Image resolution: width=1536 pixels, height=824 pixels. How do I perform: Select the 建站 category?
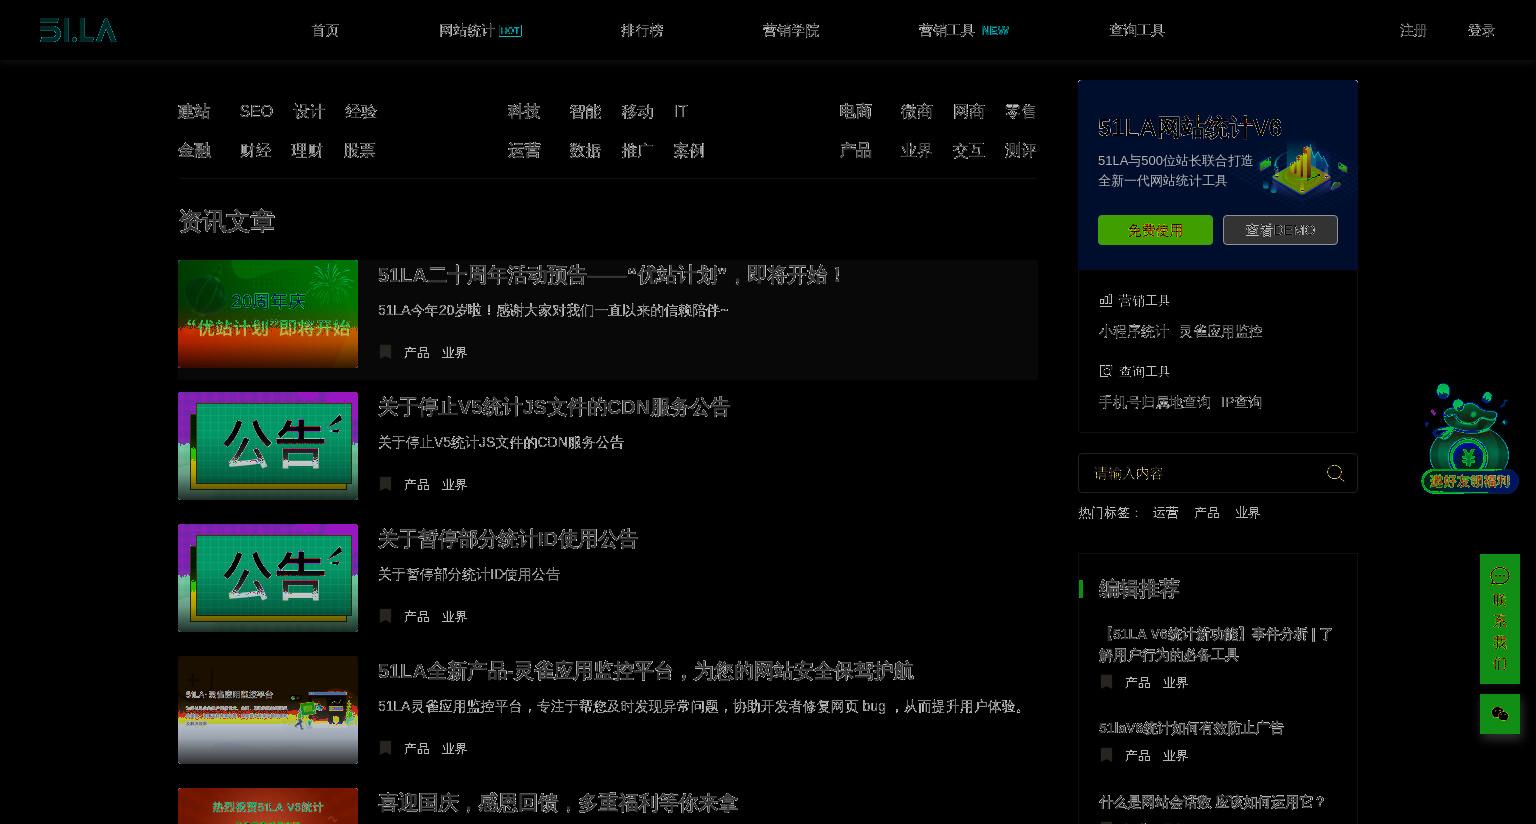click(194, 111)
